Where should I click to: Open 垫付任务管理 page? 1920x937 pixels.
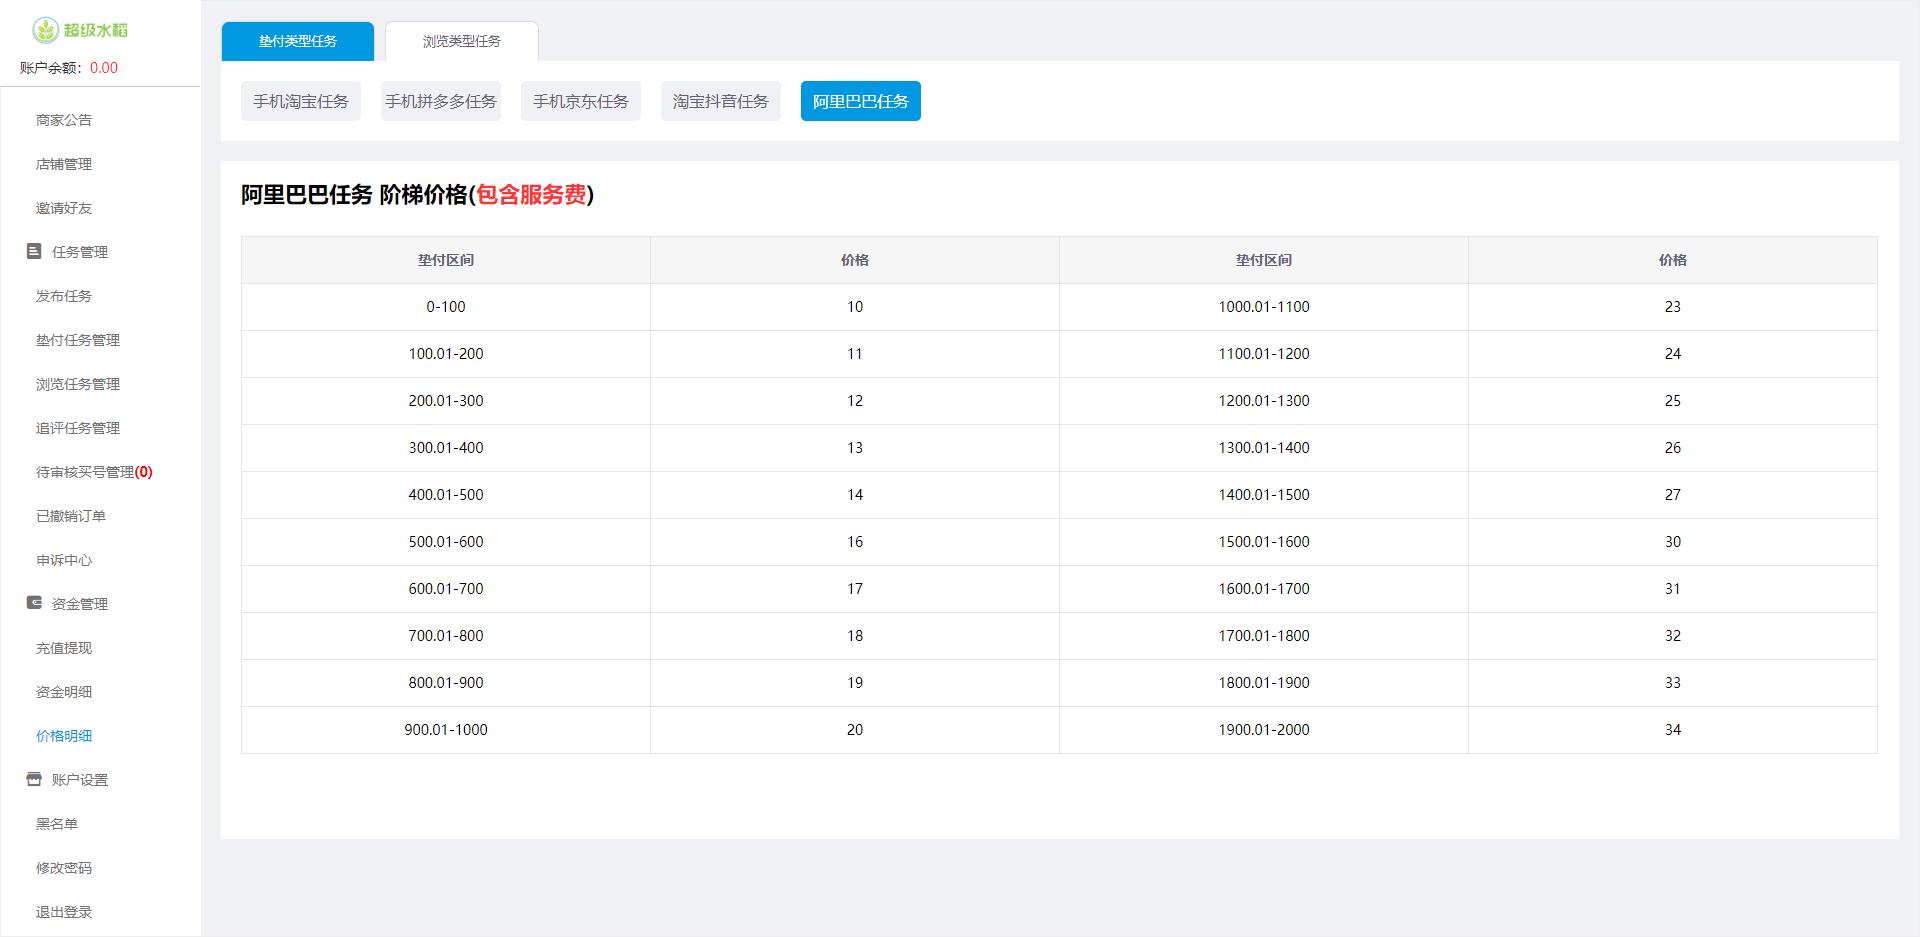coord(78,340)
